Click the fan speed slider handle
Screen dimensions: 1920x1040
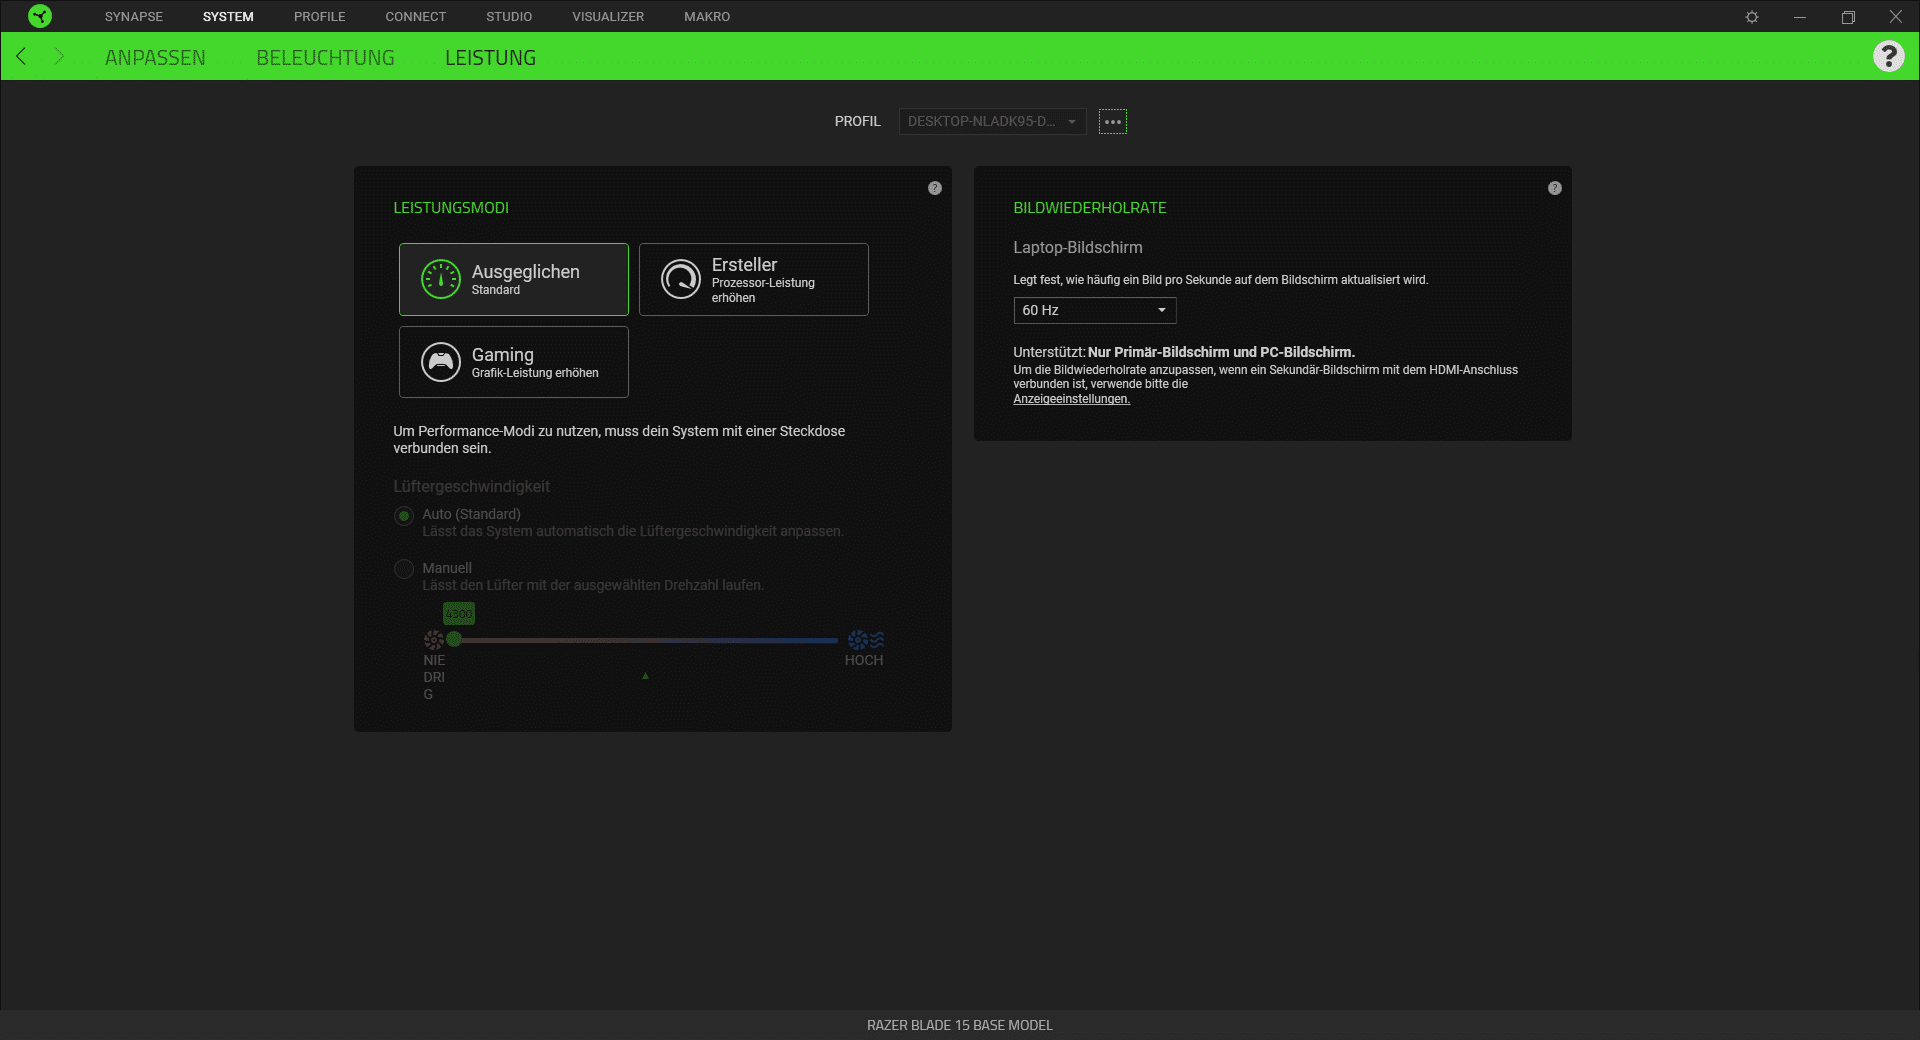click(x=454, y=639)
